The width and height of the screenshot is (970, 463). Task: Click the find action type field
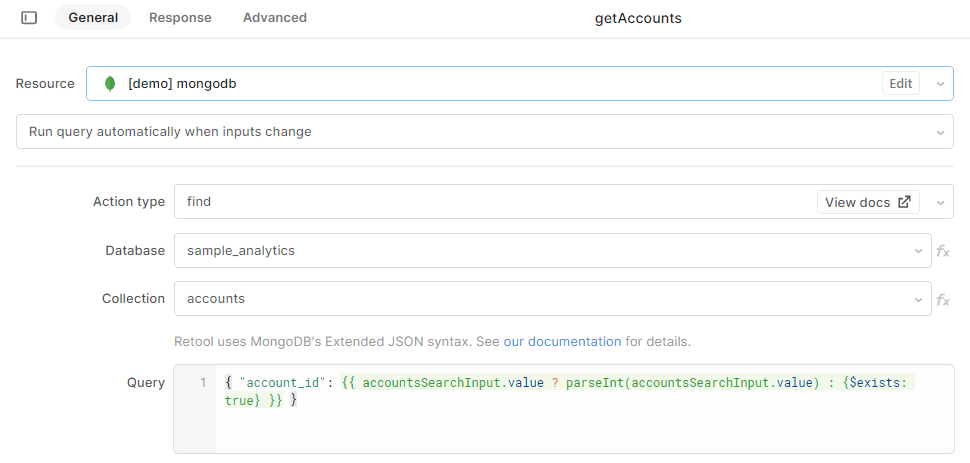pos(490,202)
